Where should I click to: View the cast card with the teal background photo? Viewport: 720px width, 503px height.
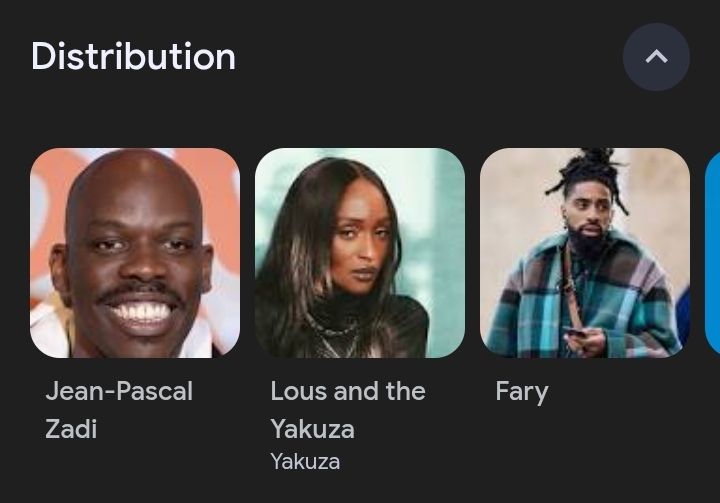360,253
